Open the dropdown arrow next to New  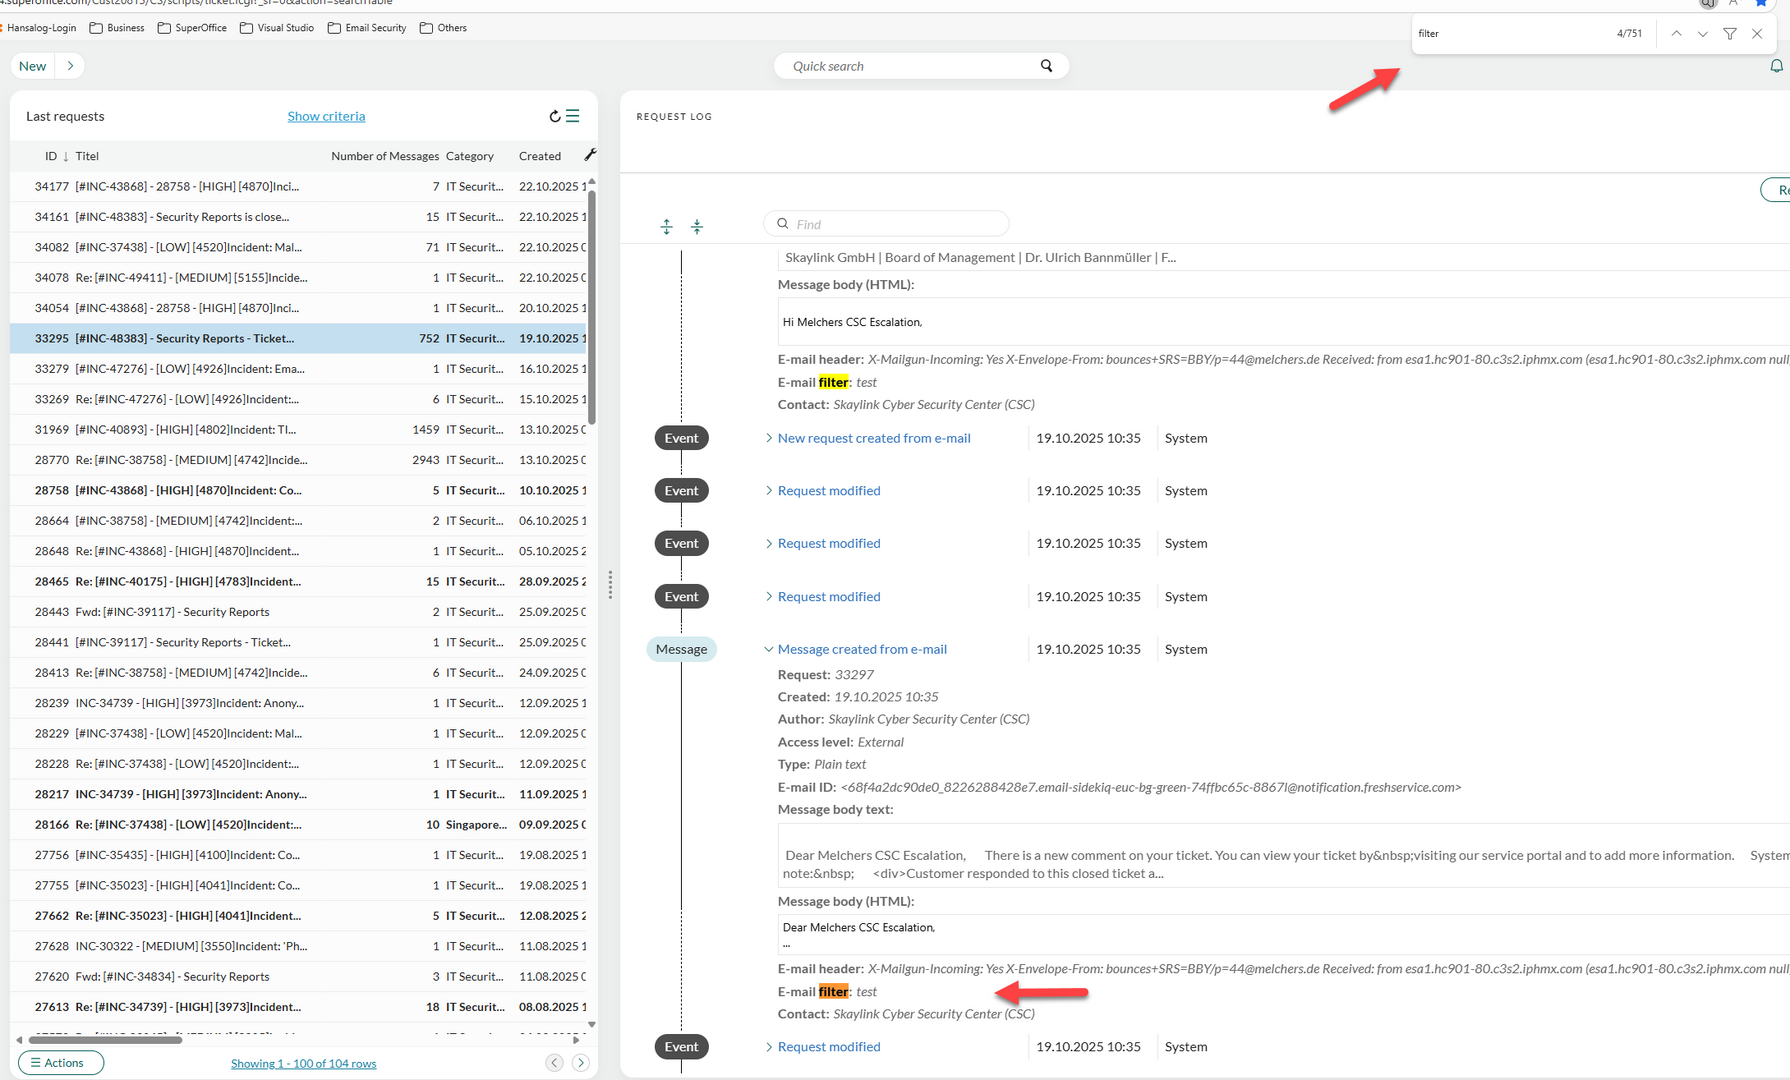click(x=70, y=66)
